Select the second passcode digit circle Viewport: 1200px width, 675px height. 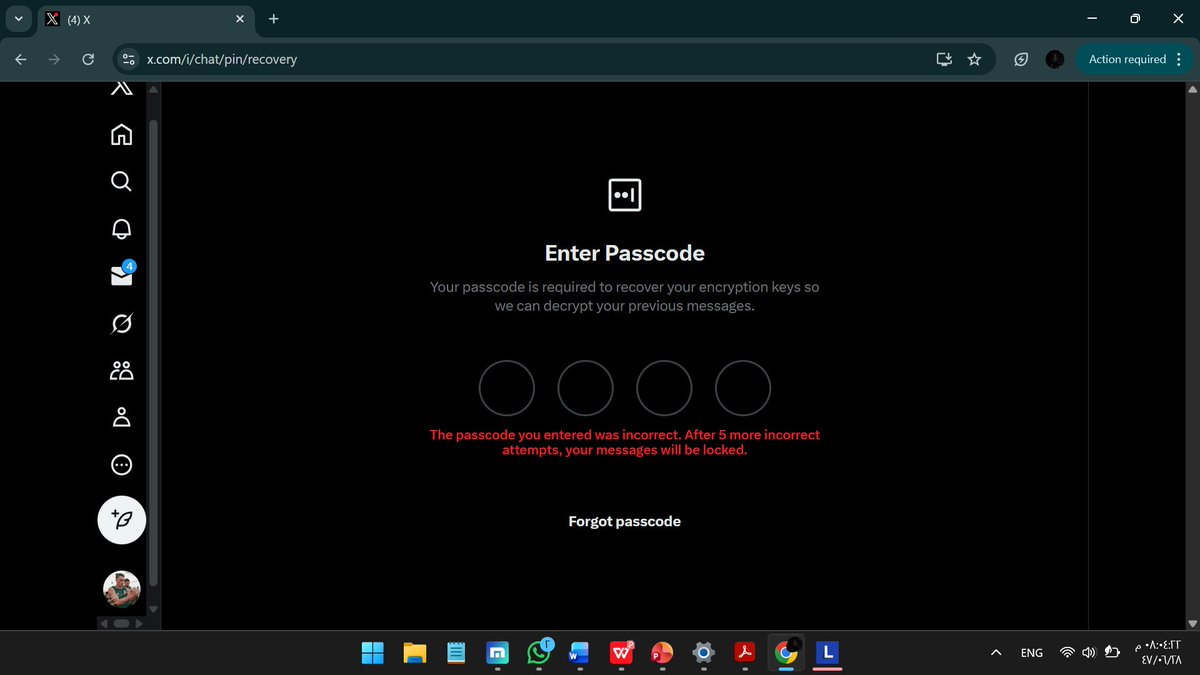coord(585,388)
